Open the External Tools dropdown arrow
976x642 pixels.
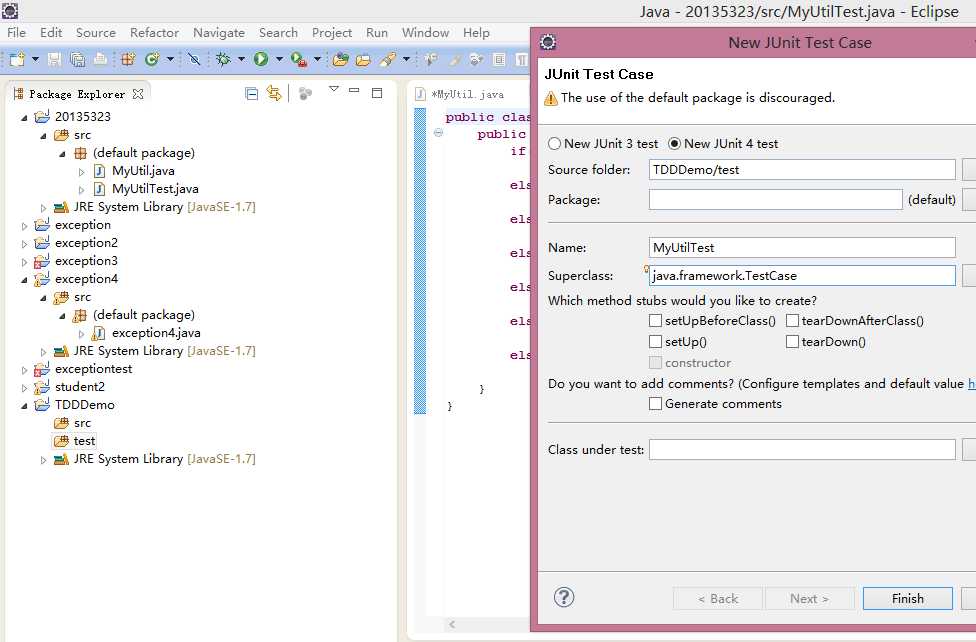tap(317, 59)
